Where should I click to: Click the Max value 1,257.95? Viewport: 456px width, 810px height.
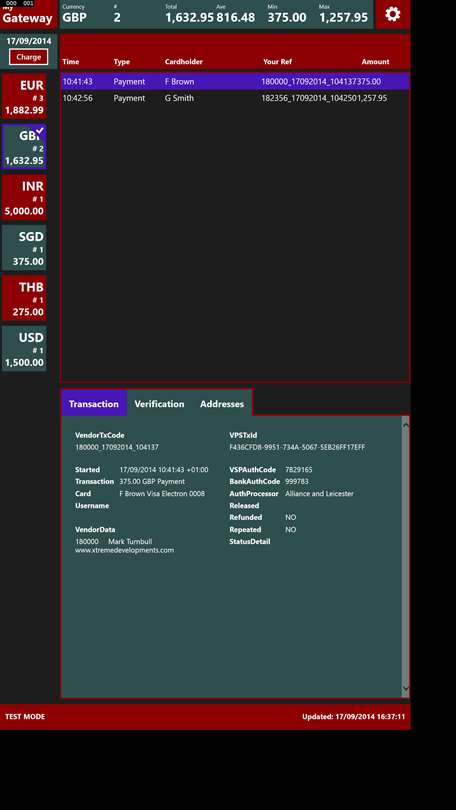click(x=343, y=17)
